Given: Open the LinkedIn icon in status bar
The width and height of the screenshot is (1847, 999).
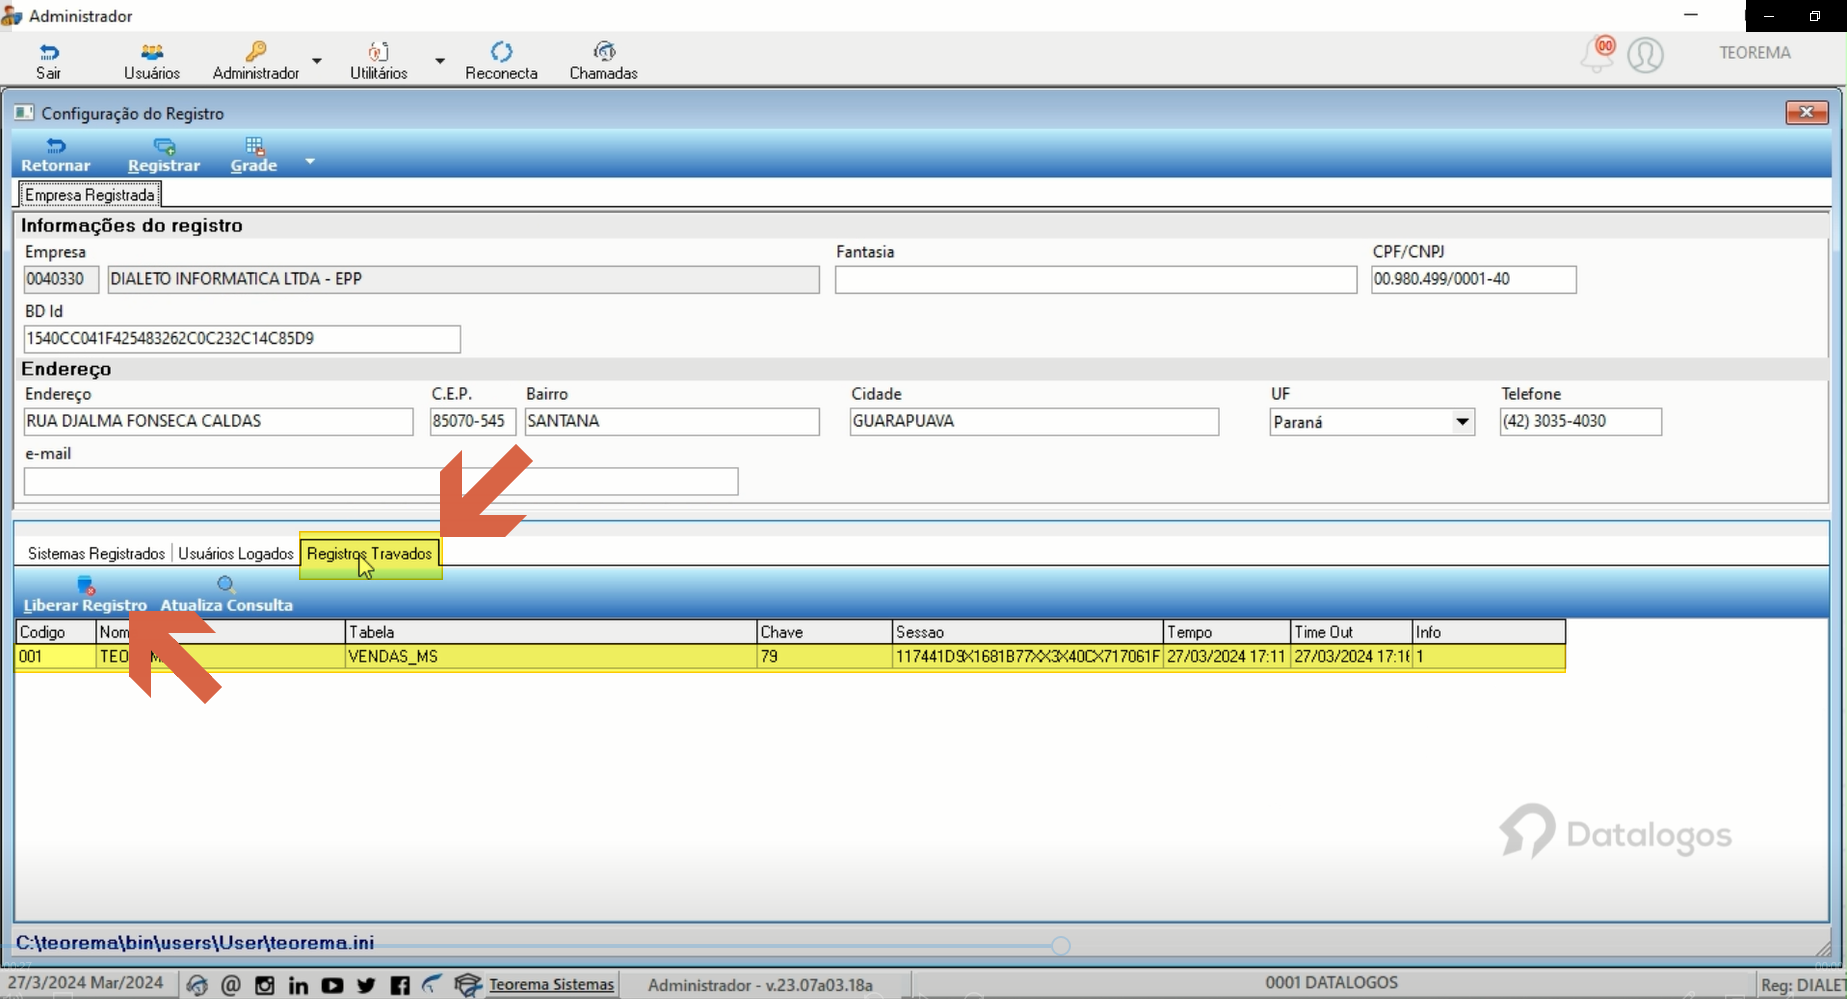Looking at the screenshot, I should [x=298, y=985].
